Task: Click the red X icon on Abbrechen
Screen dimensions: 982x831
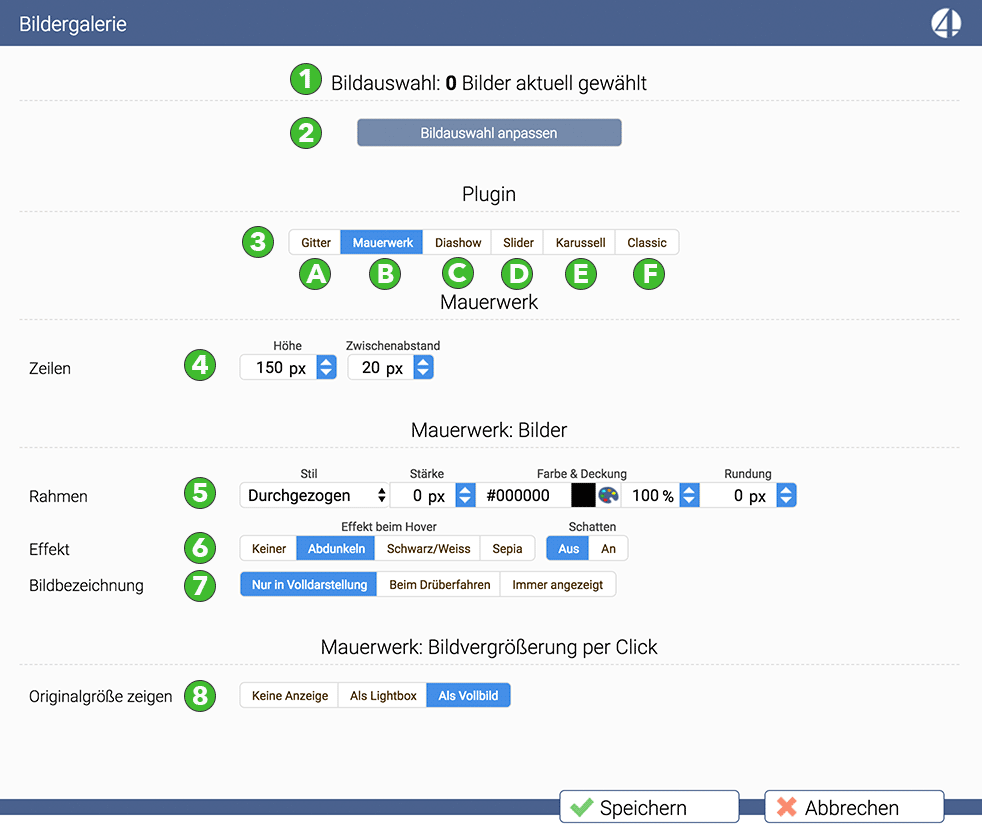Action: [787, 807]
